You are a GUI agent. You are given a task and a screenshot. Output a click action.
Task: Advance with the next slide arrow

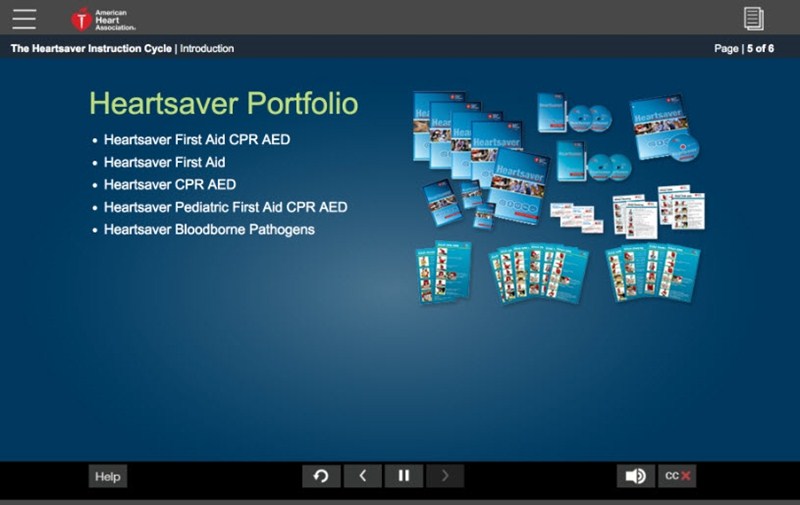[445, 476]
